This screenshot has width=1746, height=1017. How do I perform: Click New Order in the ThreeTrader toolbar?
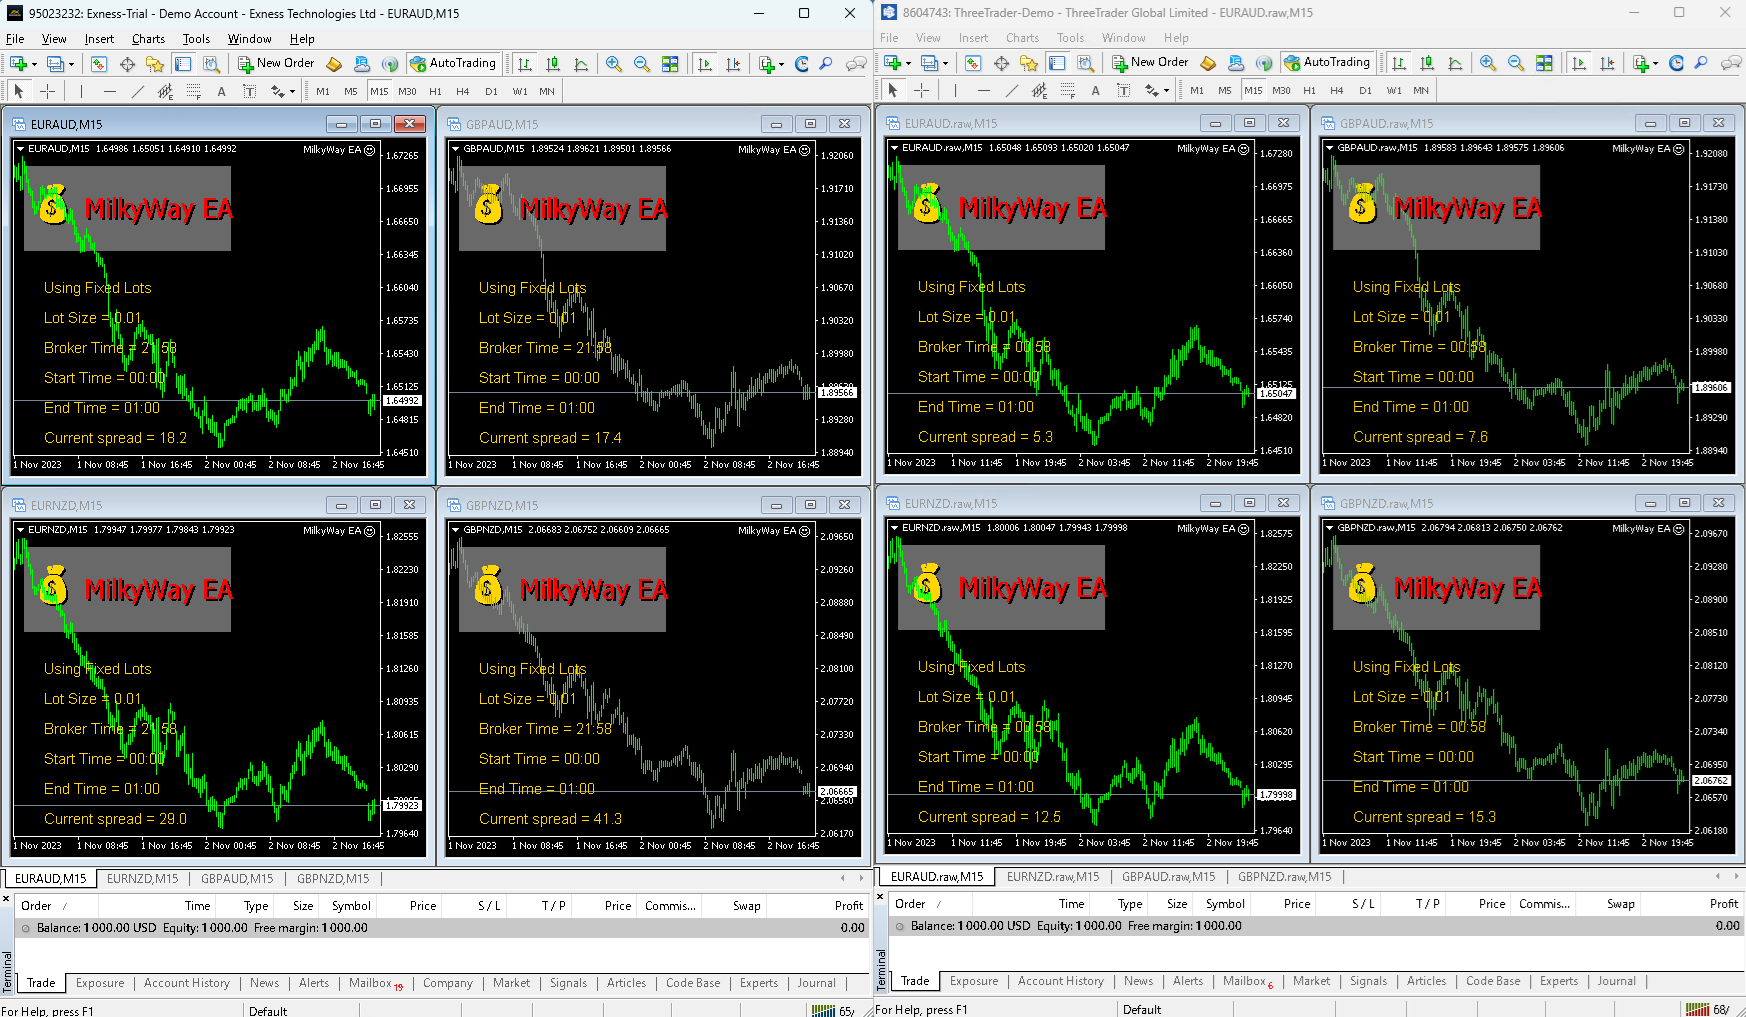[1150, 62]
